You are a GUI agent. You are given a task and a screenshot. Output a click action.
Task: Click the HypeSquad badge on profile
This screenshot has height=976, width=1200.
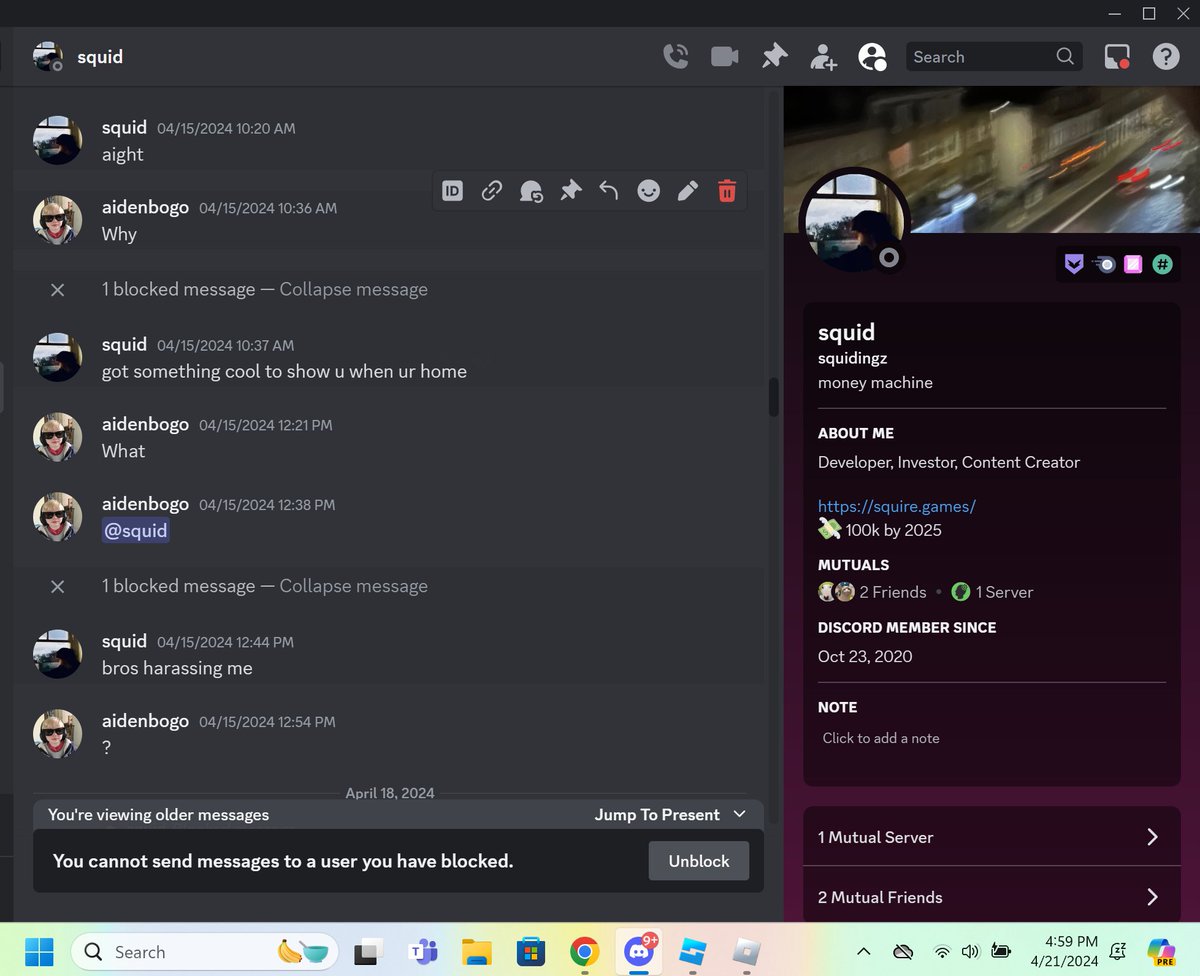(x=1073, y=264)
